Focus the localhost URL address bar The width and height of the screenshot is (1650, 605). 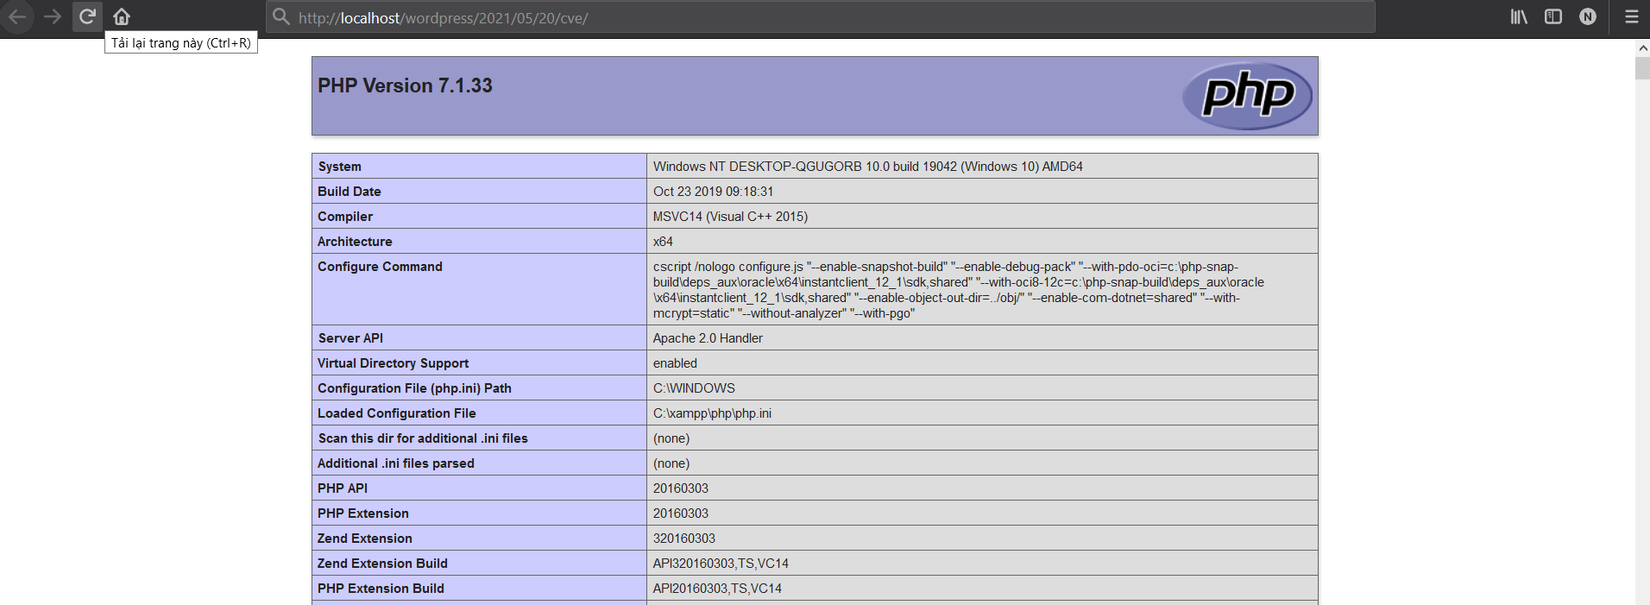coord(820,17)
